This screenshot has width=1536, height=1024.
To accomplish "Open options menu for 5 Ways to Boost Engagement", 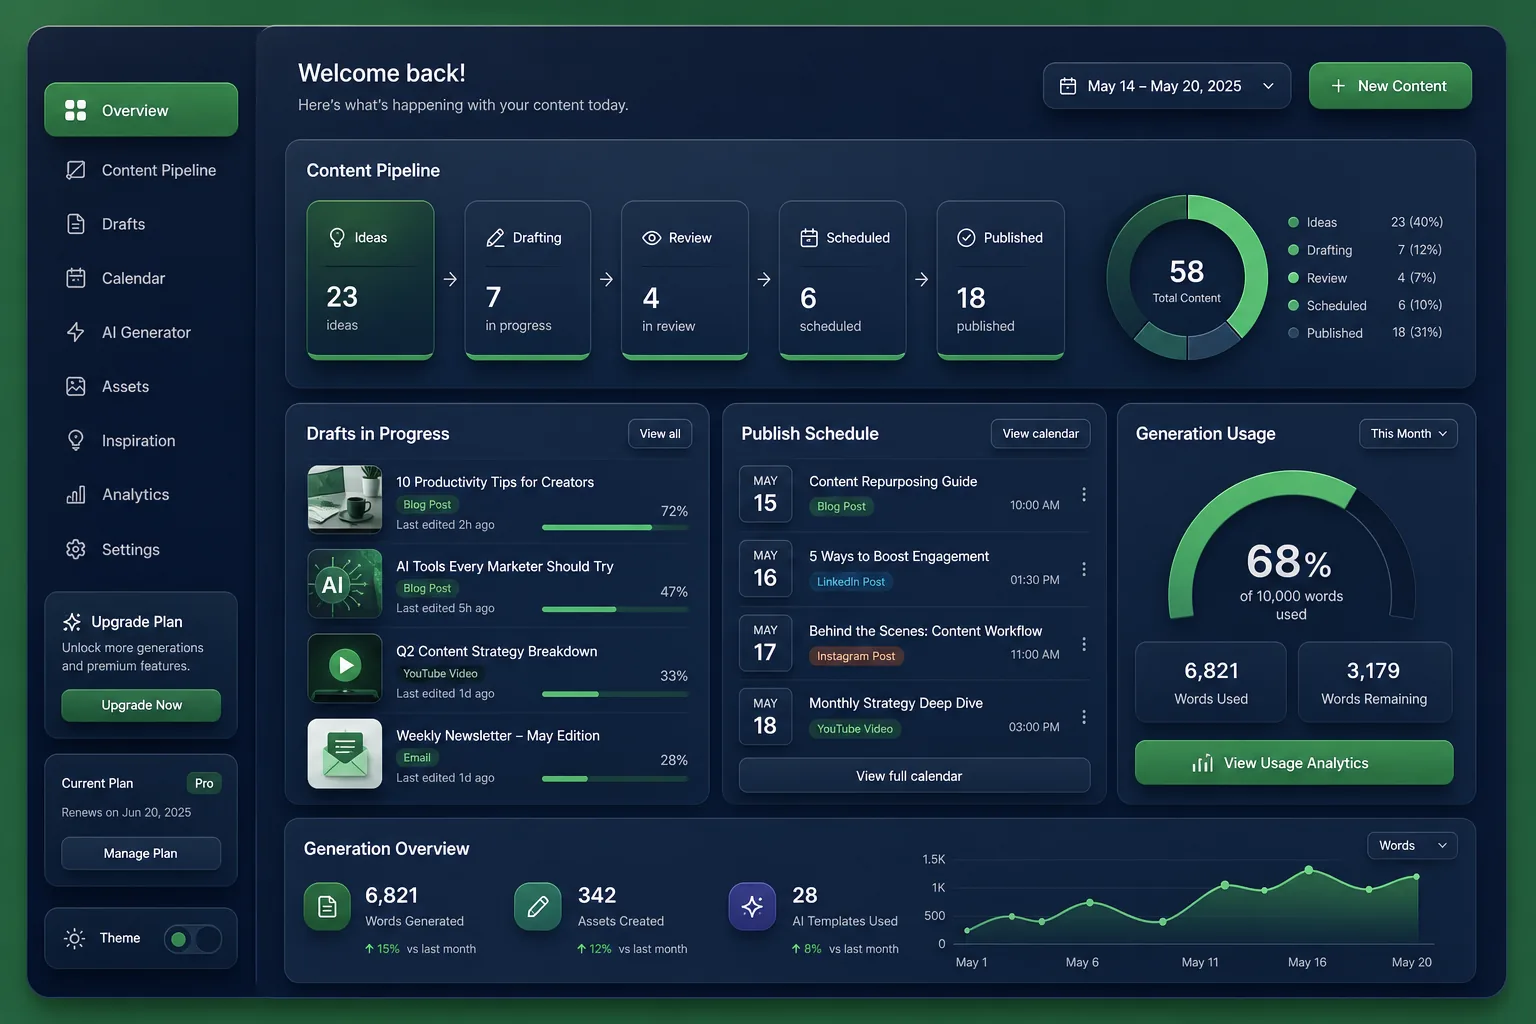I will pyautogui.click(x=1084, y=569).
